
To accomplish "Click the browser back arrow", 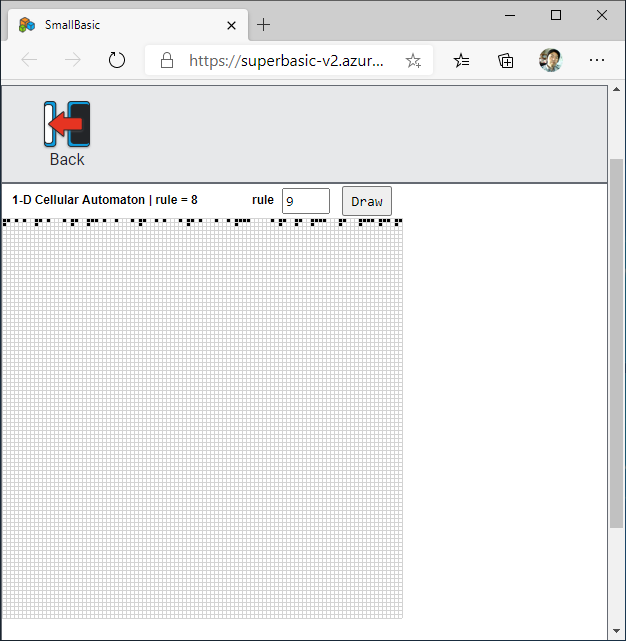I will pos(29,61).
